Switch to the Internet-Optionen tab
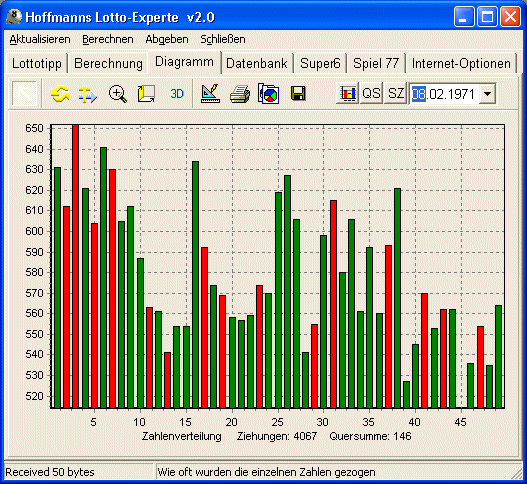This screenshot has height=484, width=527. [461, 64]
